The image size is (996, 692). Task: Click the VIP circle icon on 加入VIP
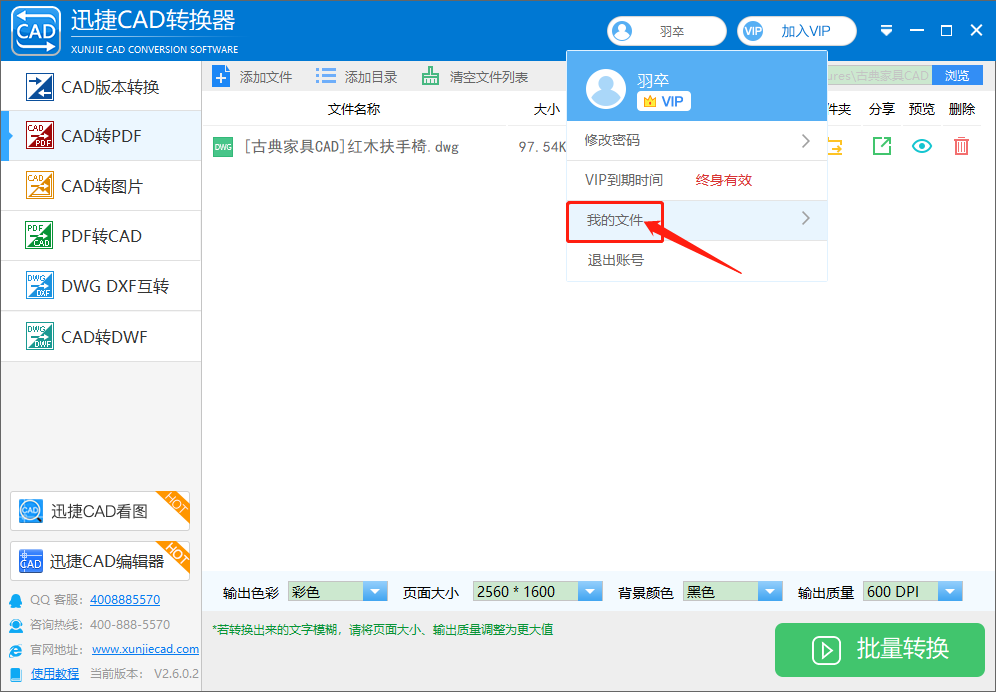click(753, 31)
